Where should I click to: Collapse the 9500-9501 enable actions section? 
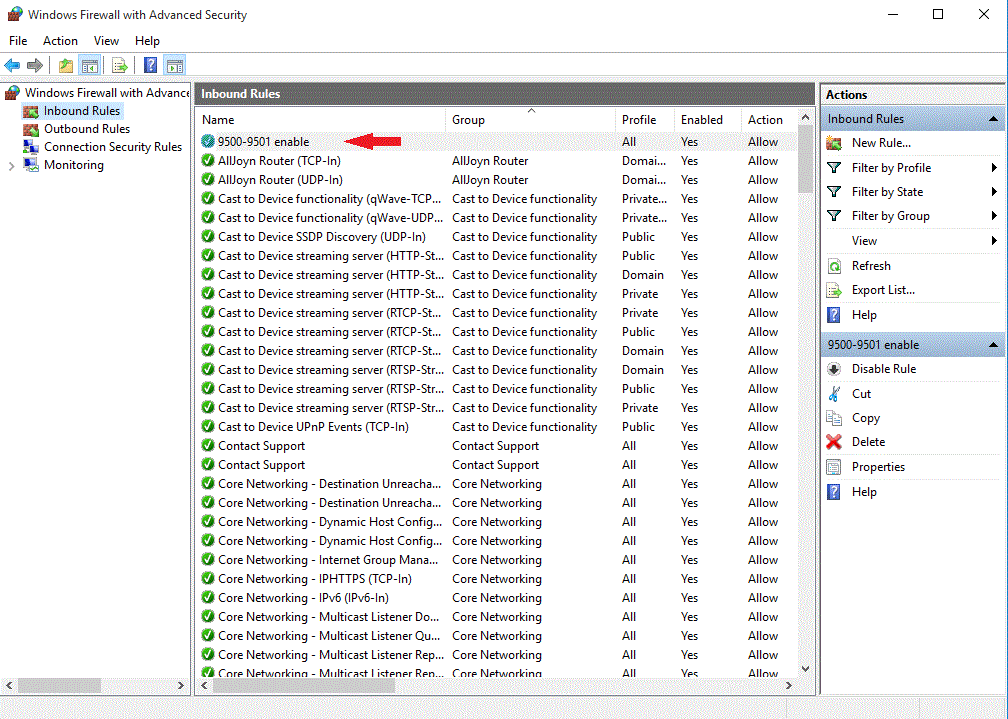pos(994,345)
